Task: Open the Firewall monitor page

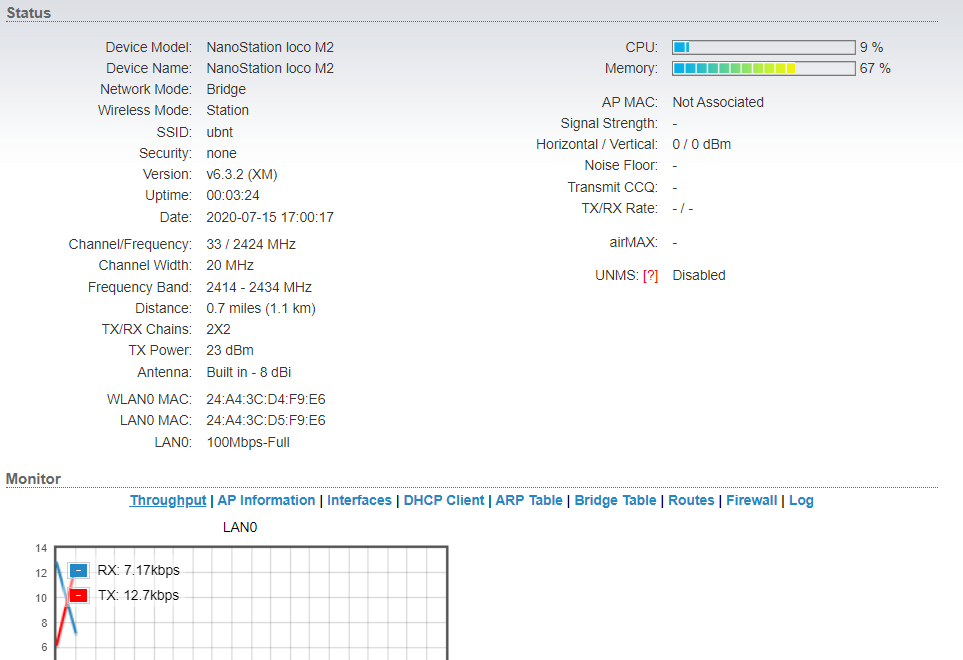Action: point(751,501)
